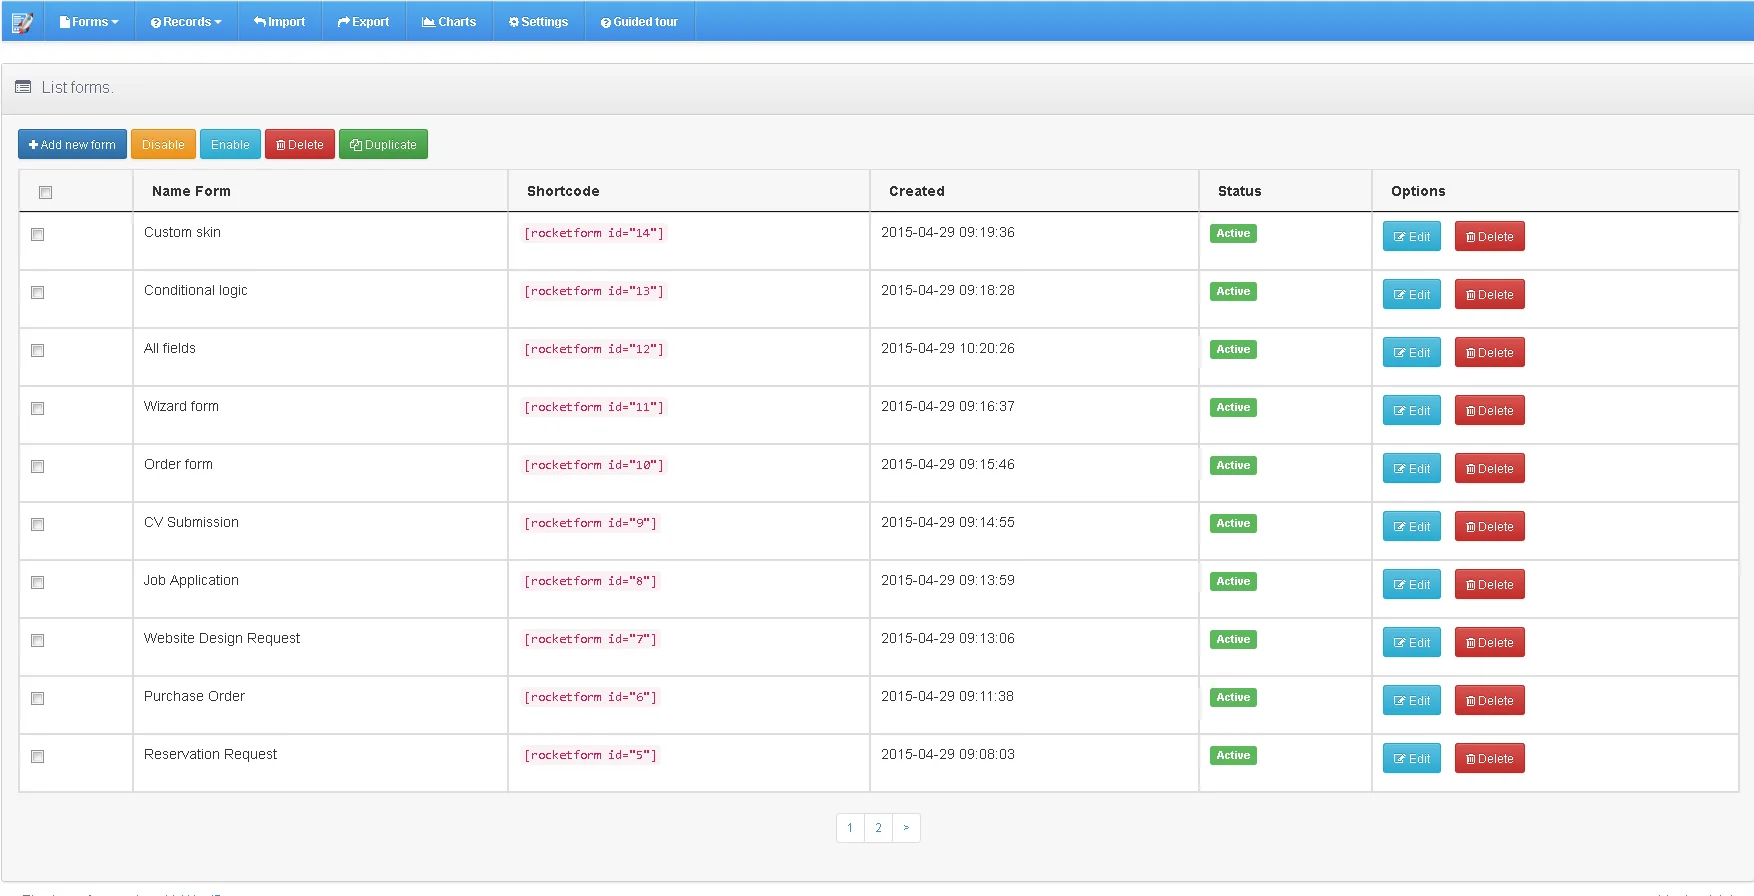Check the Custom skin row checkbox
The width and height of the screenshot is (1754, 896).
pyautogui.click(x=38, y=234)
